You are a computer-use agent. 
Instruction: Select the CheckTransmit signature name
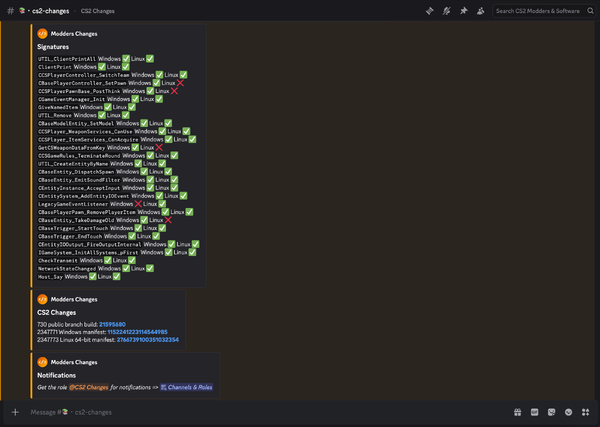pos(58,261)
